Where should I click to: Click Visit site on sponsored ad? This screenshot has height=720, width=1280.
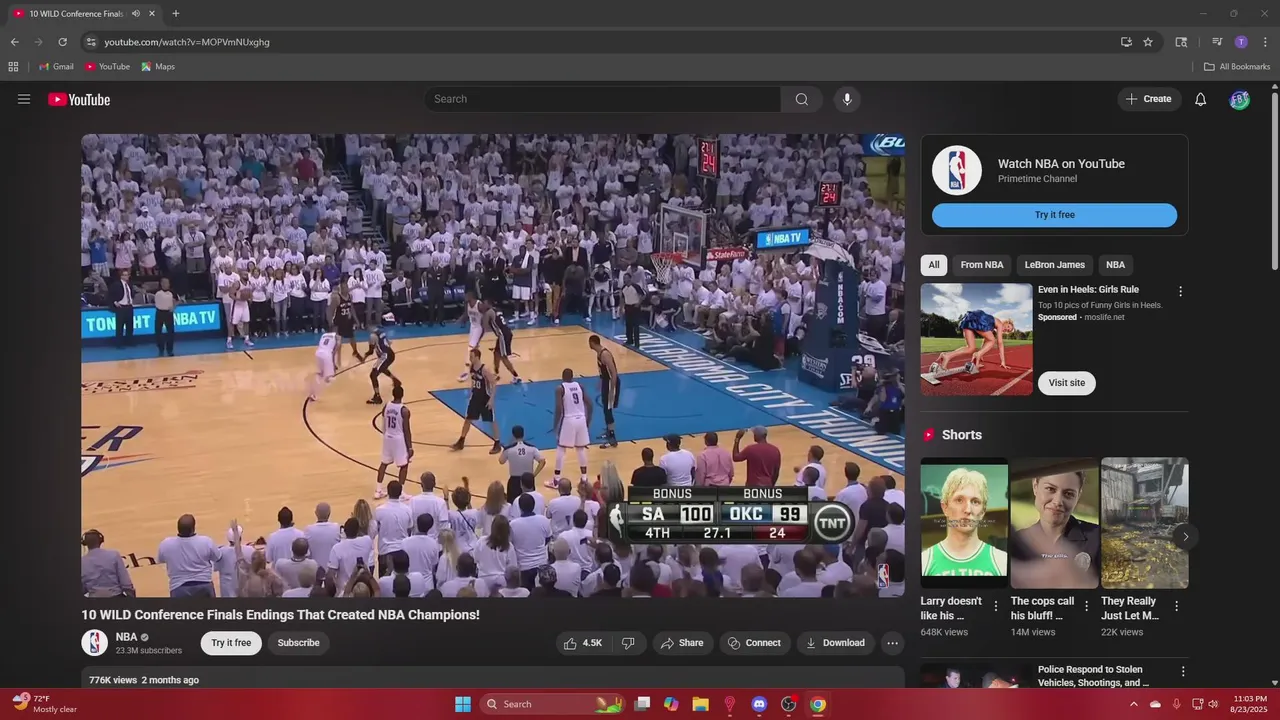(1067, 383)
